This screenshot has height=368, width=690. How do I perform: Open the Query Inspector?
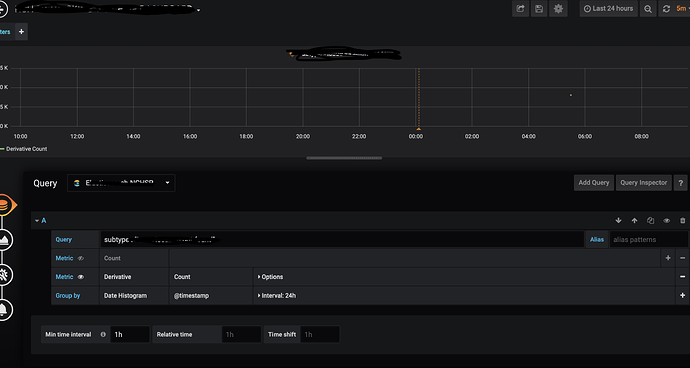pos(644,183)
